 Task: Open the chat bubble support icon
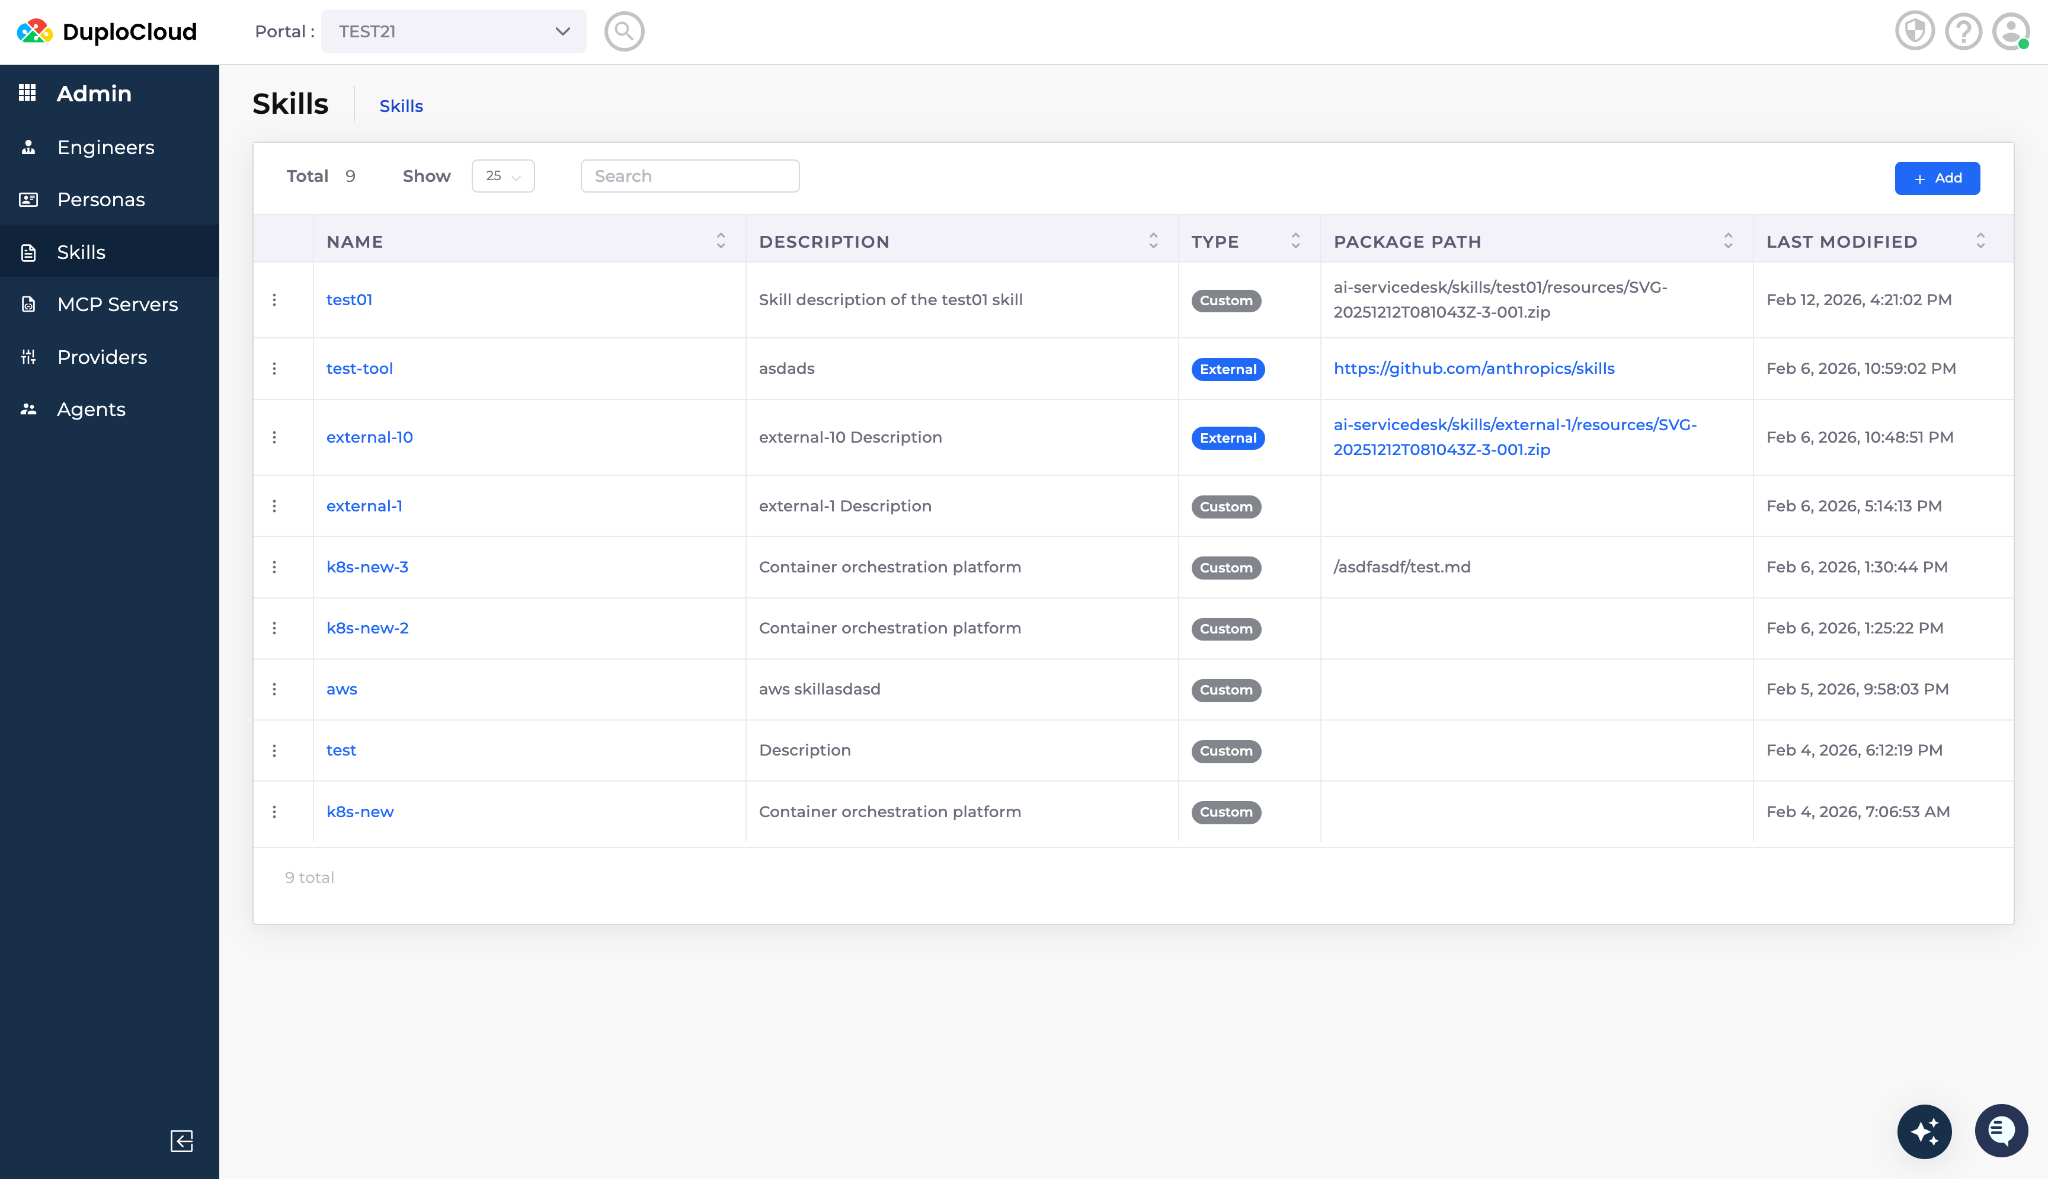2001,1131
